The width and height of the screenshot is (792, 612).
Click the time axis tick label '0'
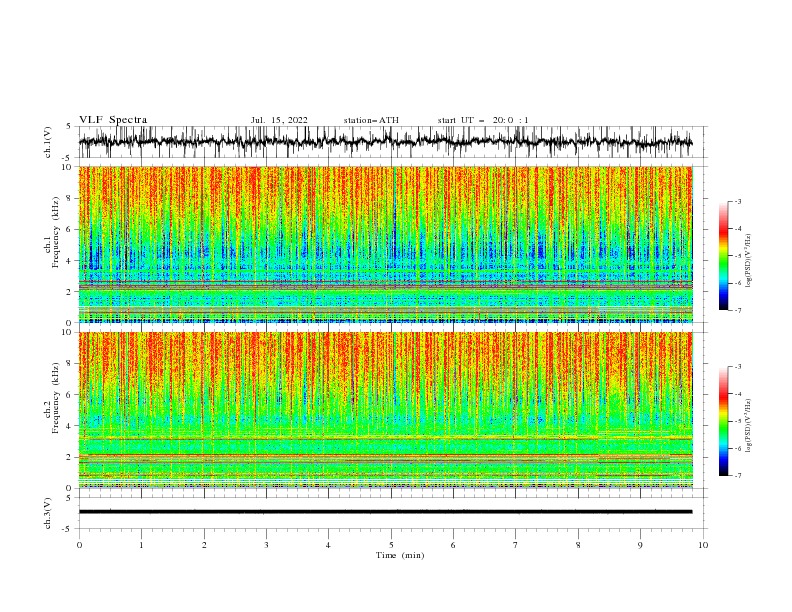79,545
